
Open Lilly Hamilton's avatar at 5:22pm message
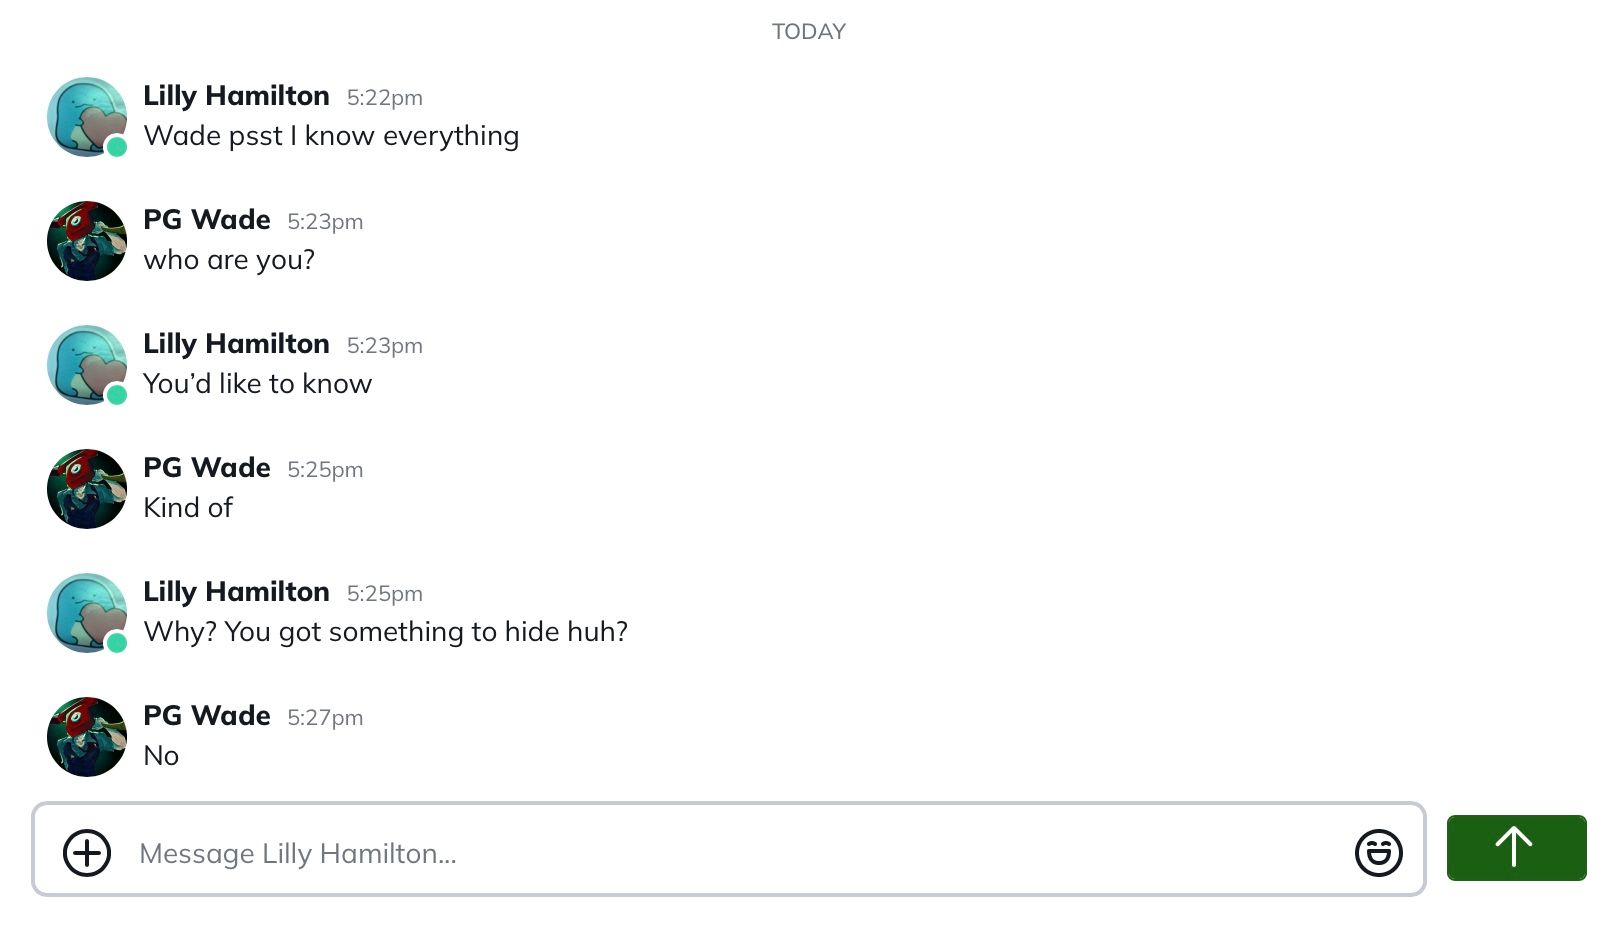pos(87,117)
